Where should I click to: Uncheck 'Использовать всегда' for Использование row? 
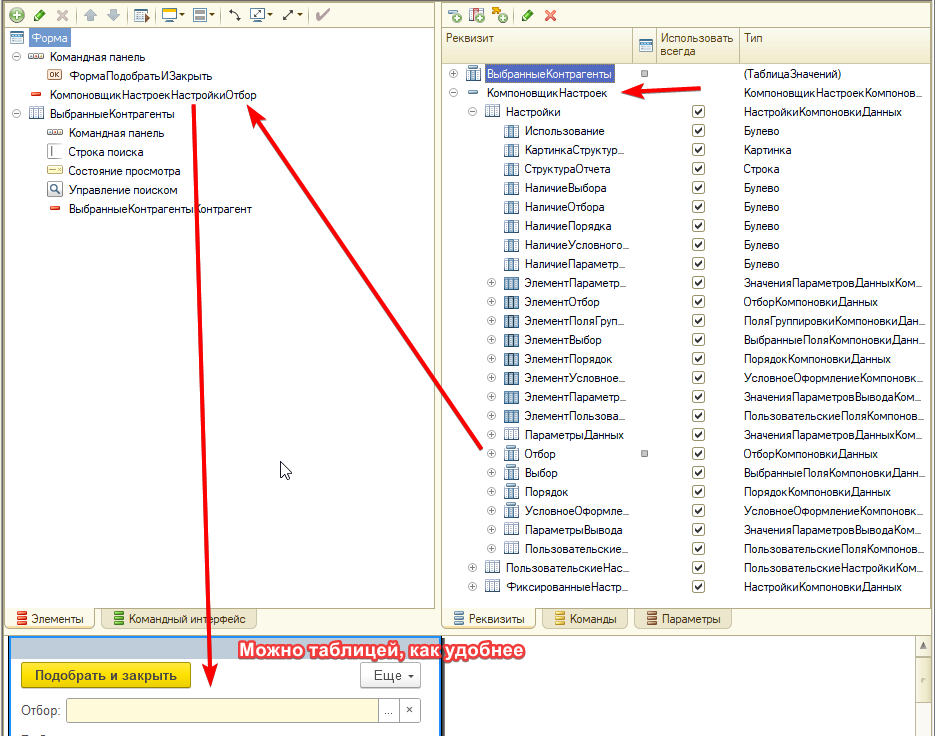pos(698,131)
